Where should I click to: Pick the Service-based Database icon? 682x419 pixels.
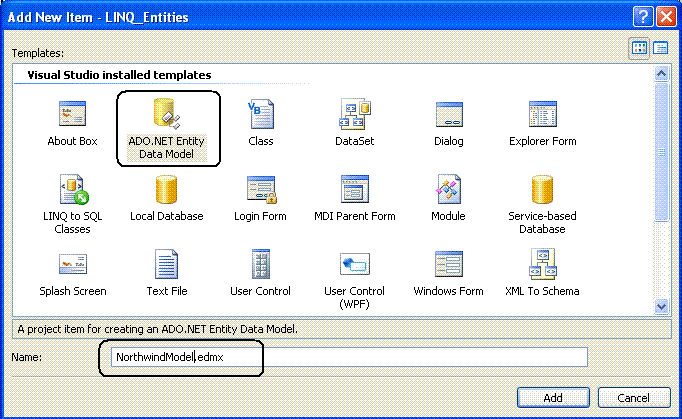542,189
